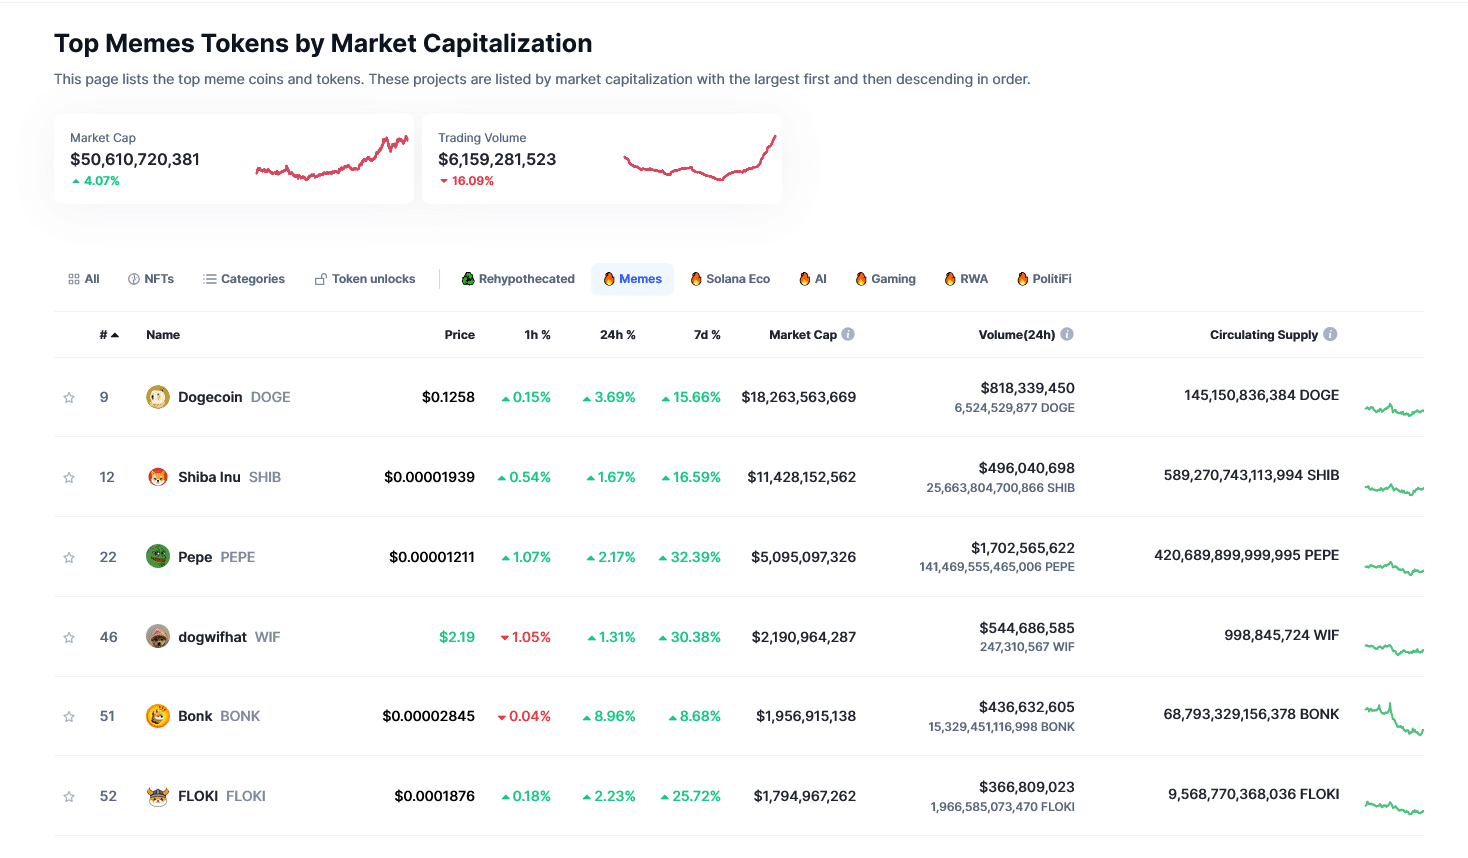The width and height of the screenshot is (1468, 858).
Task: Select the Gaming category filter
Action: 886,279
